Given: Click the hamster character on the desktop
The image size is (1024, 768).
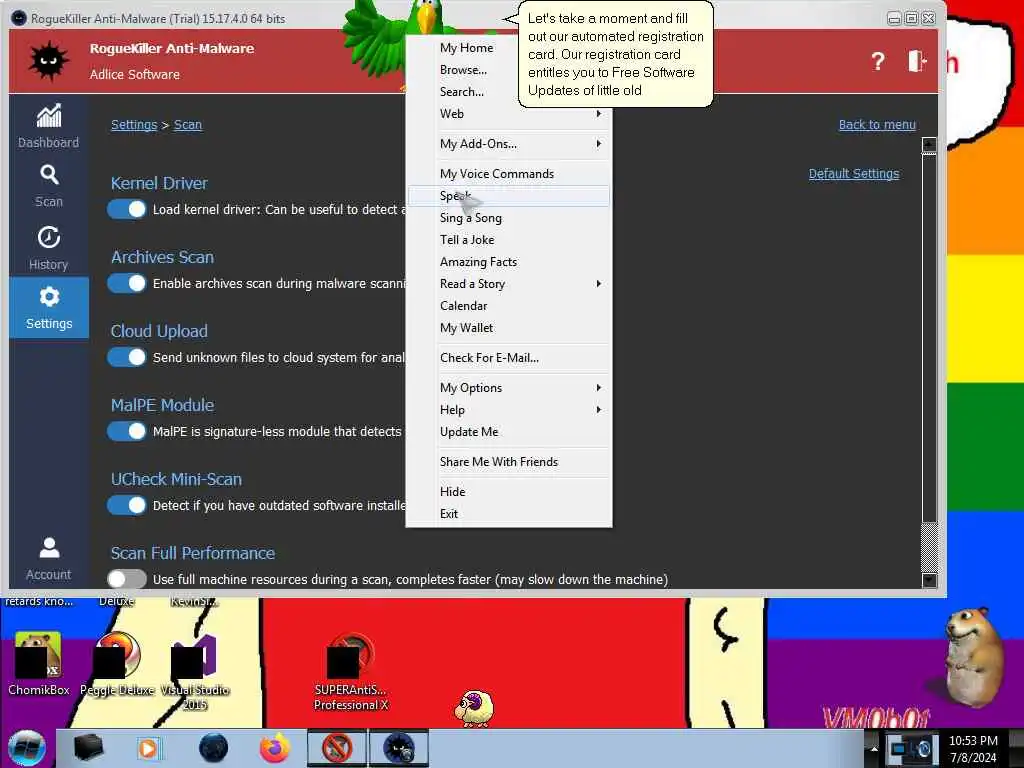Looking at the screenshot, I should pyautogui.click(x=974, y=656).
